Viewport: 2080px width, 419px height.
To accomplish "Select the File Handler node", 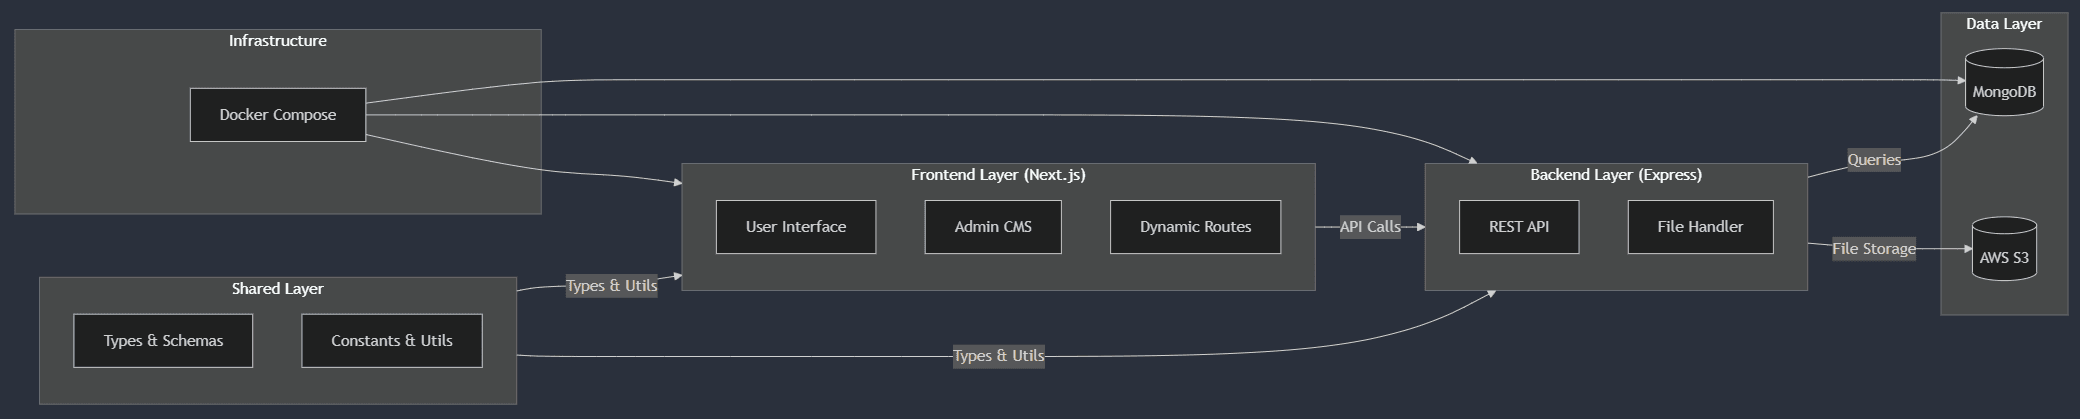I will coord(1700,227).
